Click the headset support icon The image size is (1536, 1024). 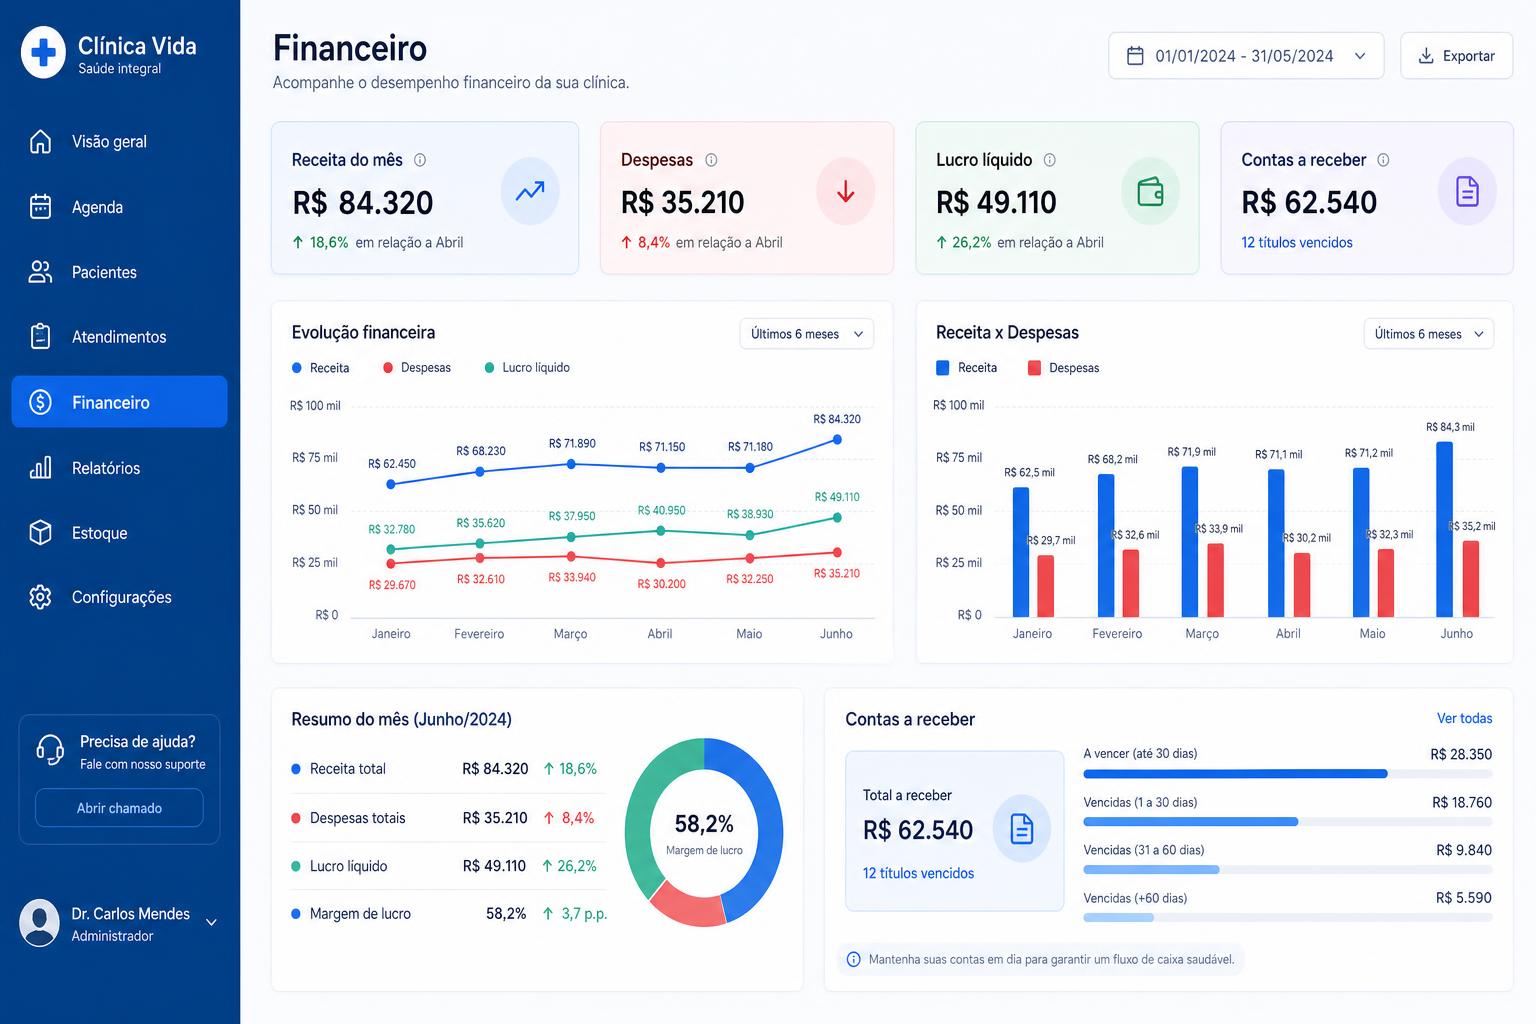tap(50, 749)
